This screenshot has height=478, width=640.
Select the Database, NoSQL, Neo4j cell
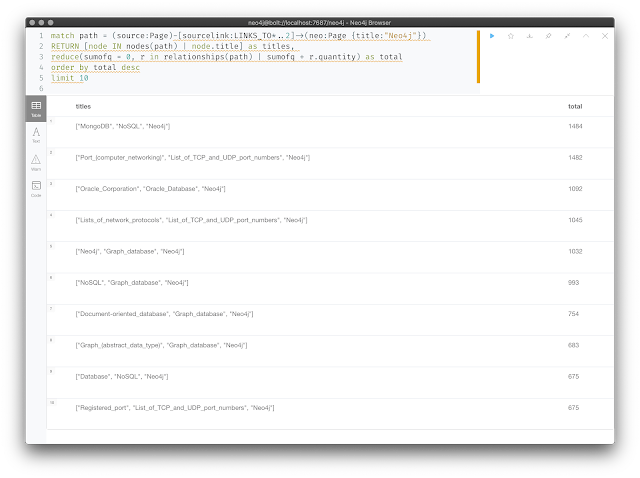pos(122,376)
